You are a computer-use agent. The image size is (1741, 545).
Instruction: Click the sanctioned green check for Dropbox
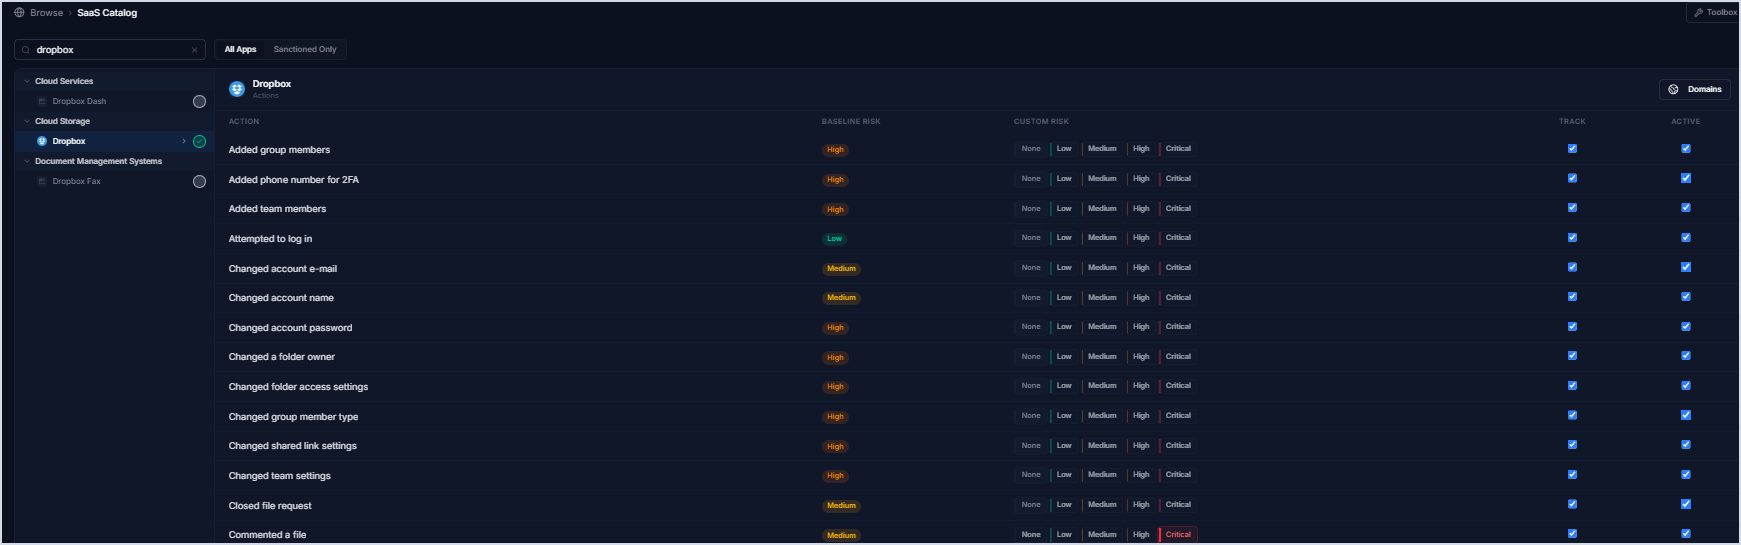point(199,141)
